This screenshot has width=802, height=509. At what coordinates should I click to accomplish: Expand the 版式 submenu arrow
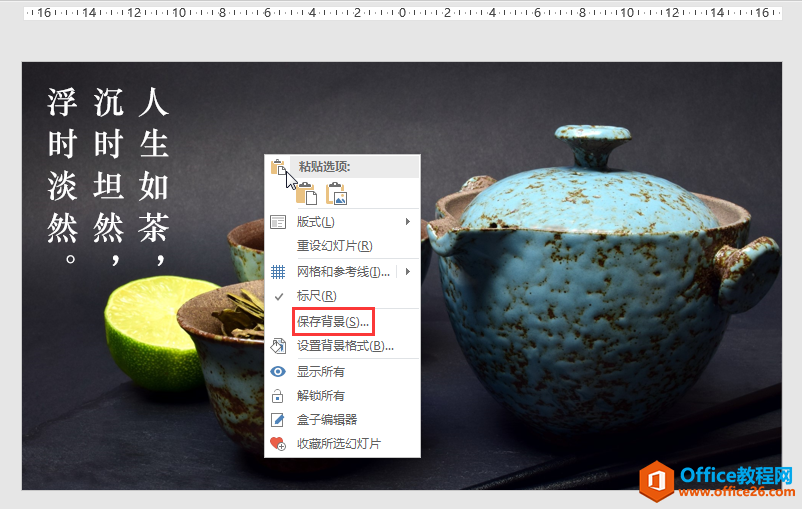tap(407, 221)
